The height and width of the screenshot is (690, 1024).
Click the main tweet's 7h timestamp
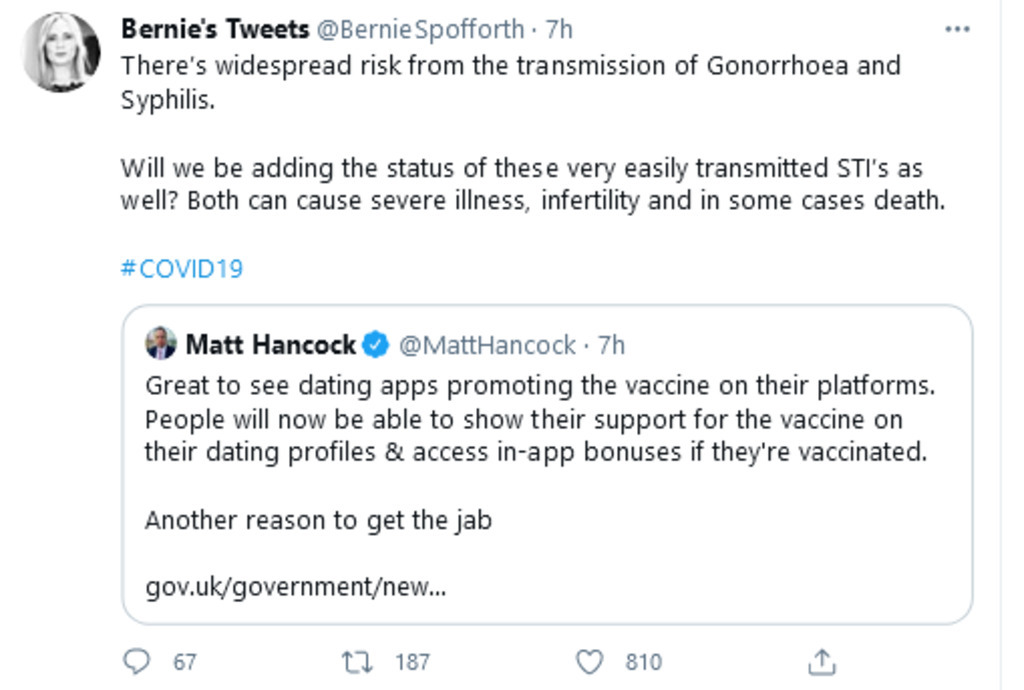click(558, 29)
